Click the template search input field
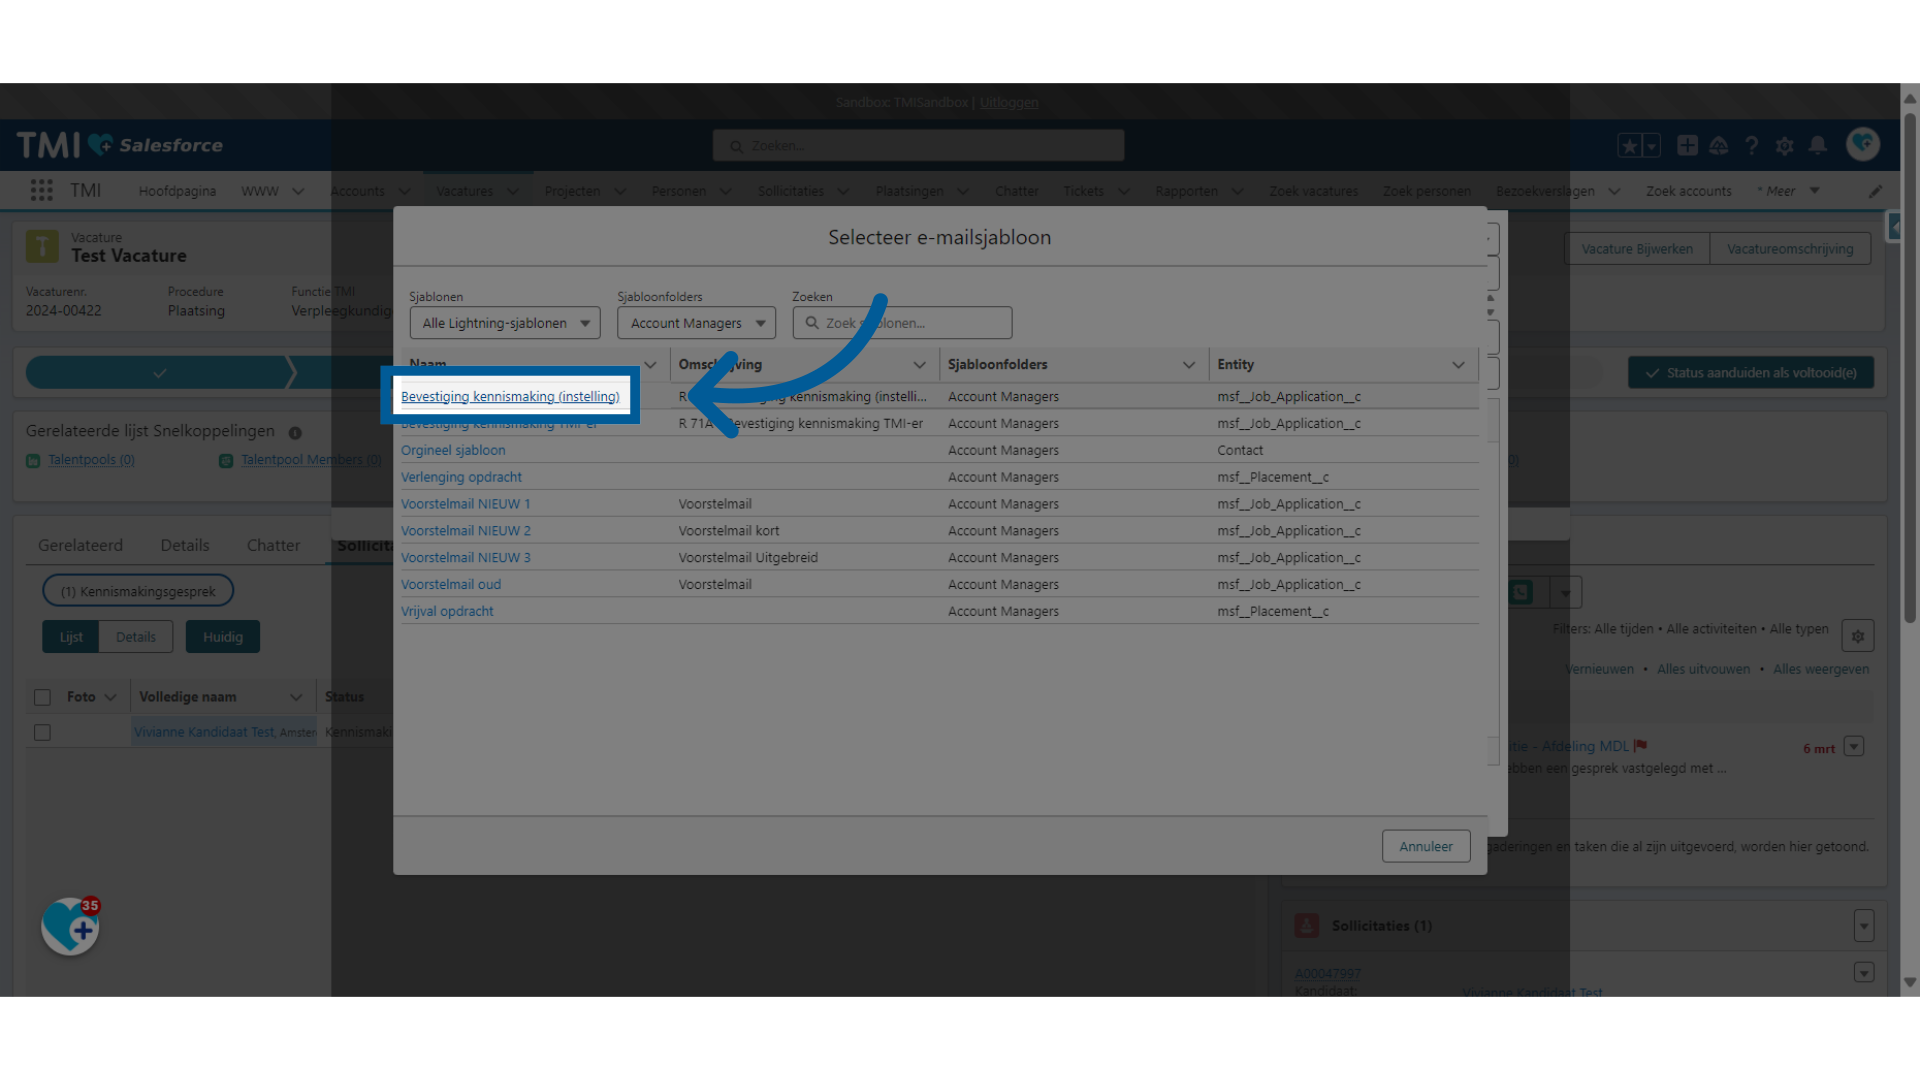This screenshot has height=1080, width=1920. 902,322
